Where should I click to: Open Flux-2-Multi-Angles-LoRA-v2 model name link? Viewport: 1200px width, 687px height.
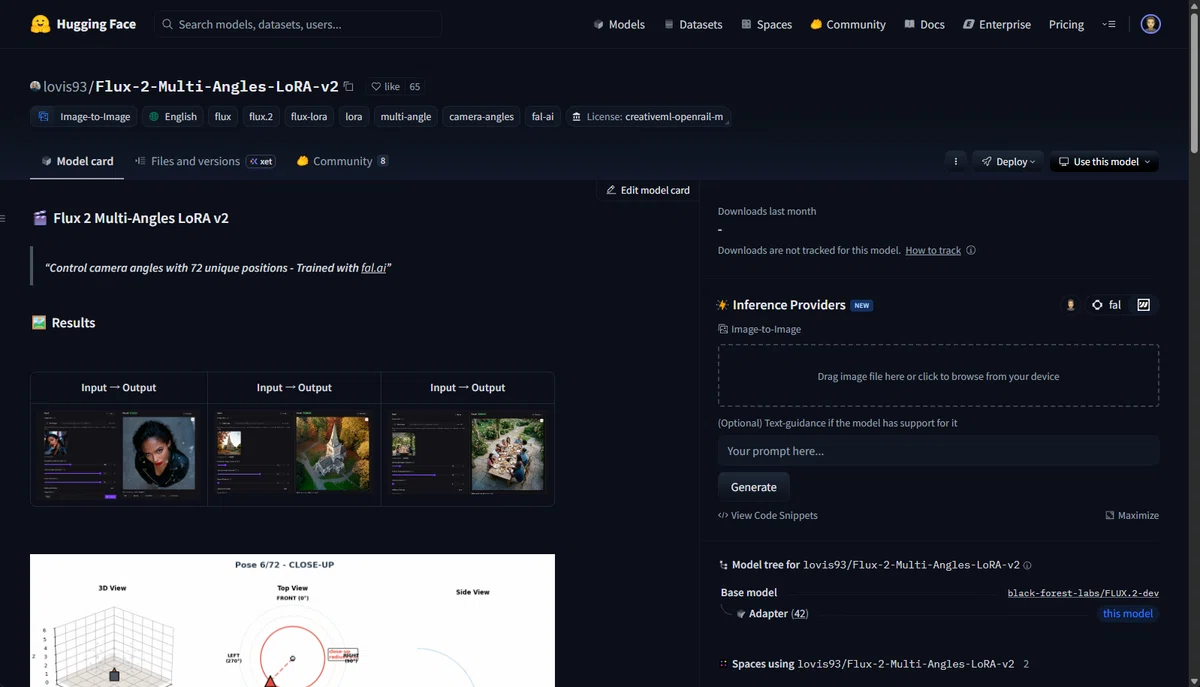217,87
